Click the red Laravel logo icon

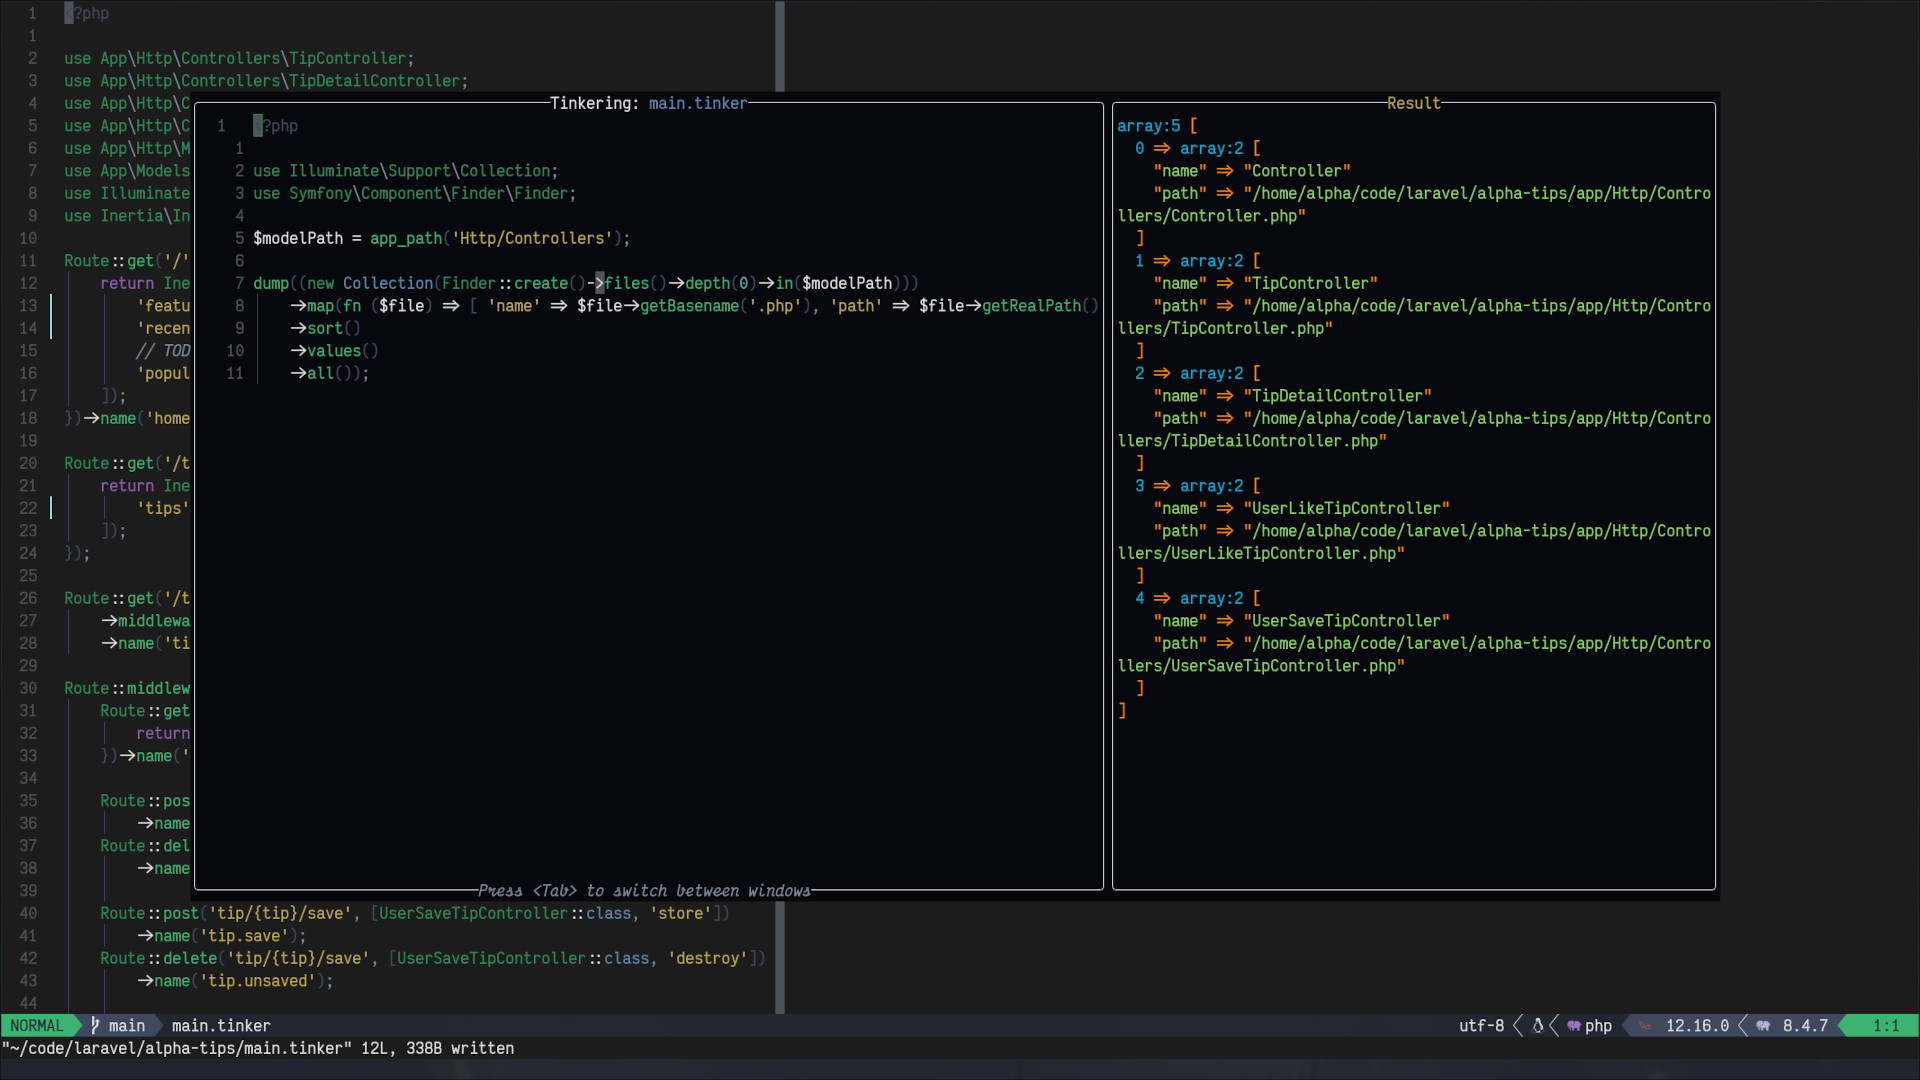(1645, 1026)
